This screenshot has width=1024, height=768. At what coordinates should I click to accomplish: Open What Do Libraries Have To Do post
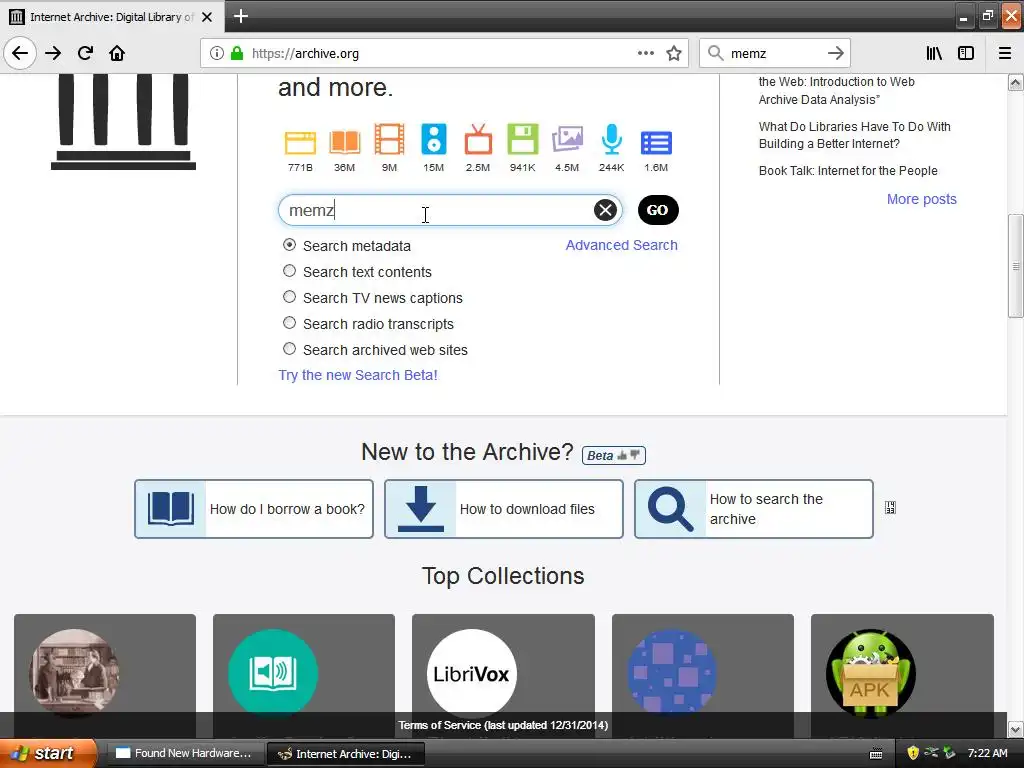854,135
